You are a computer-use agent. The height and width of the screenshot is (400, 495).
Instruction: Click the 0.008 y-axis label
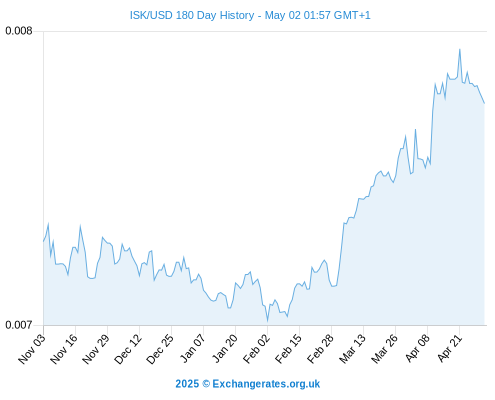pyautogui.click(x=19, y=31)
